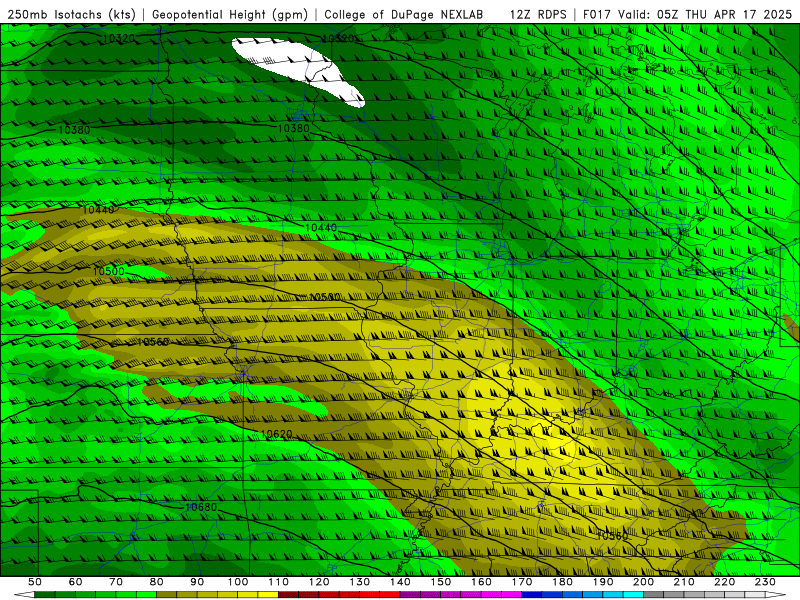Click the '12Z RDPS' model run label
Screen dimensions: 800x600
pyautogui.click(x=538, y=15)
